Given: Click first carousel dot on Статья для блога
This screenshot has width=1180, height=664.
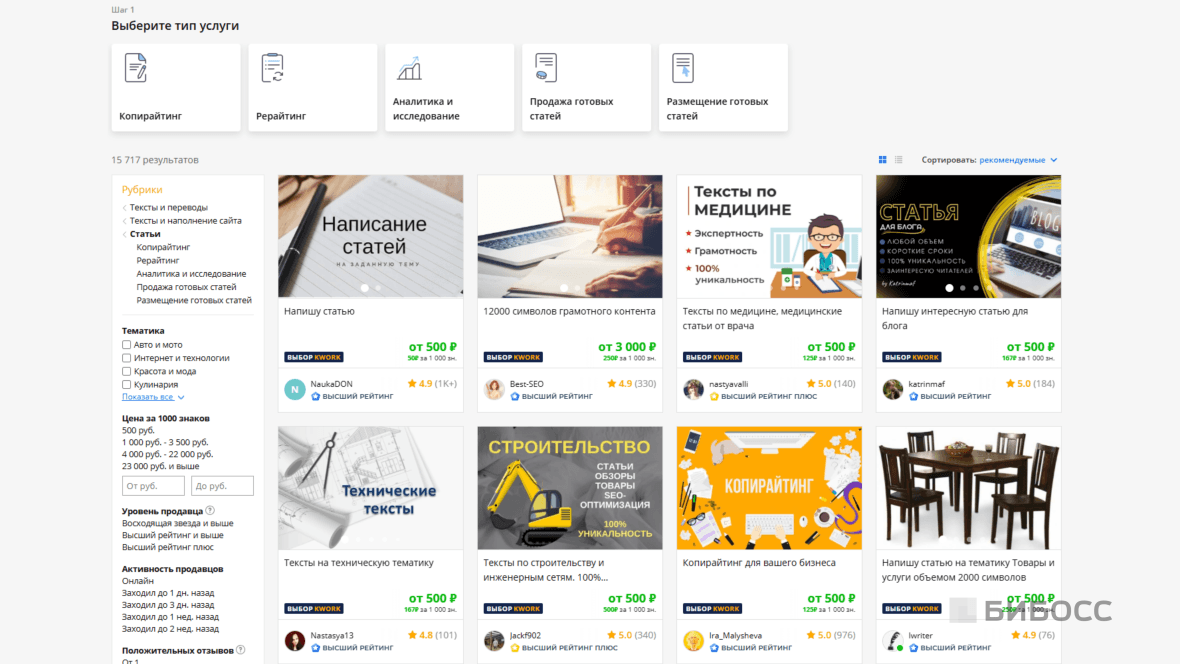Looking at the screenshot, I should pos(949,288).
